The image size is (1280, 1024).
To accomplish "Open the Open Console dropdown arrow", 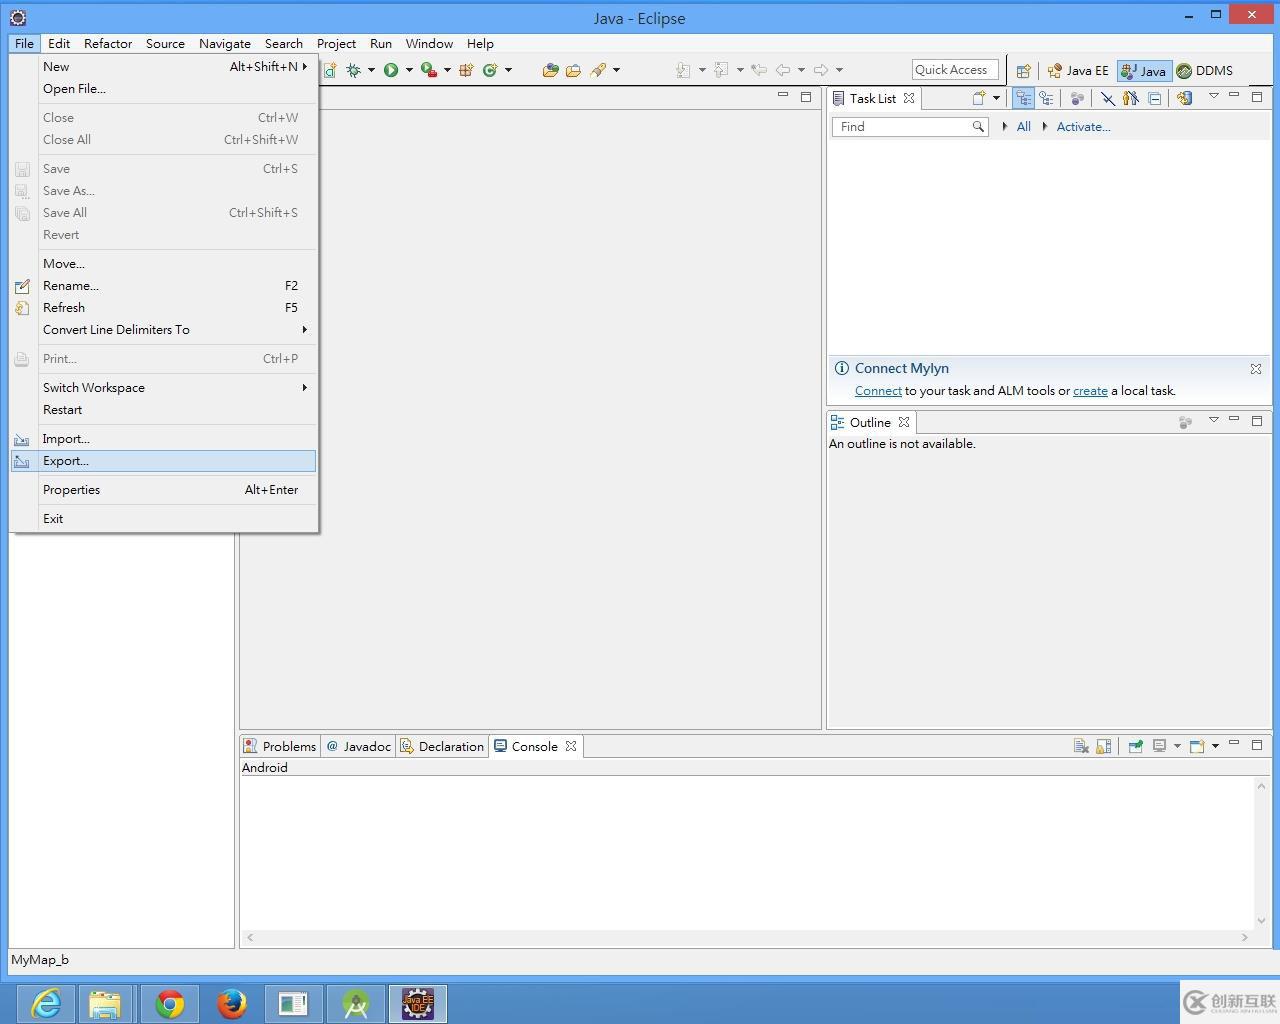I will tap(1215, 746).
